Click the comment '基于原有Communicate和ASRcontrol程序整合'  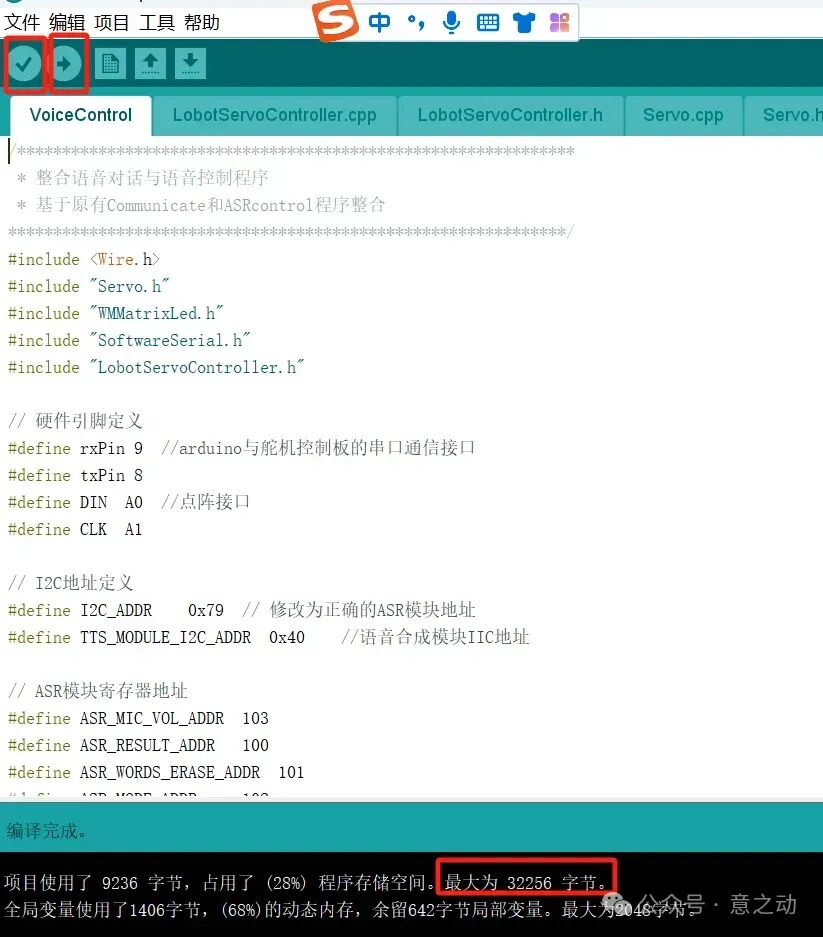(210, 205)
